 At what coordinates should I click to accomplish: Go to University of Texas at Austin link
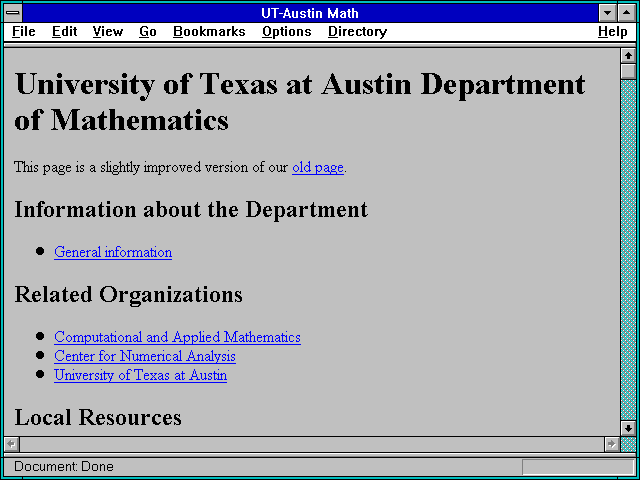pos(140,376)
